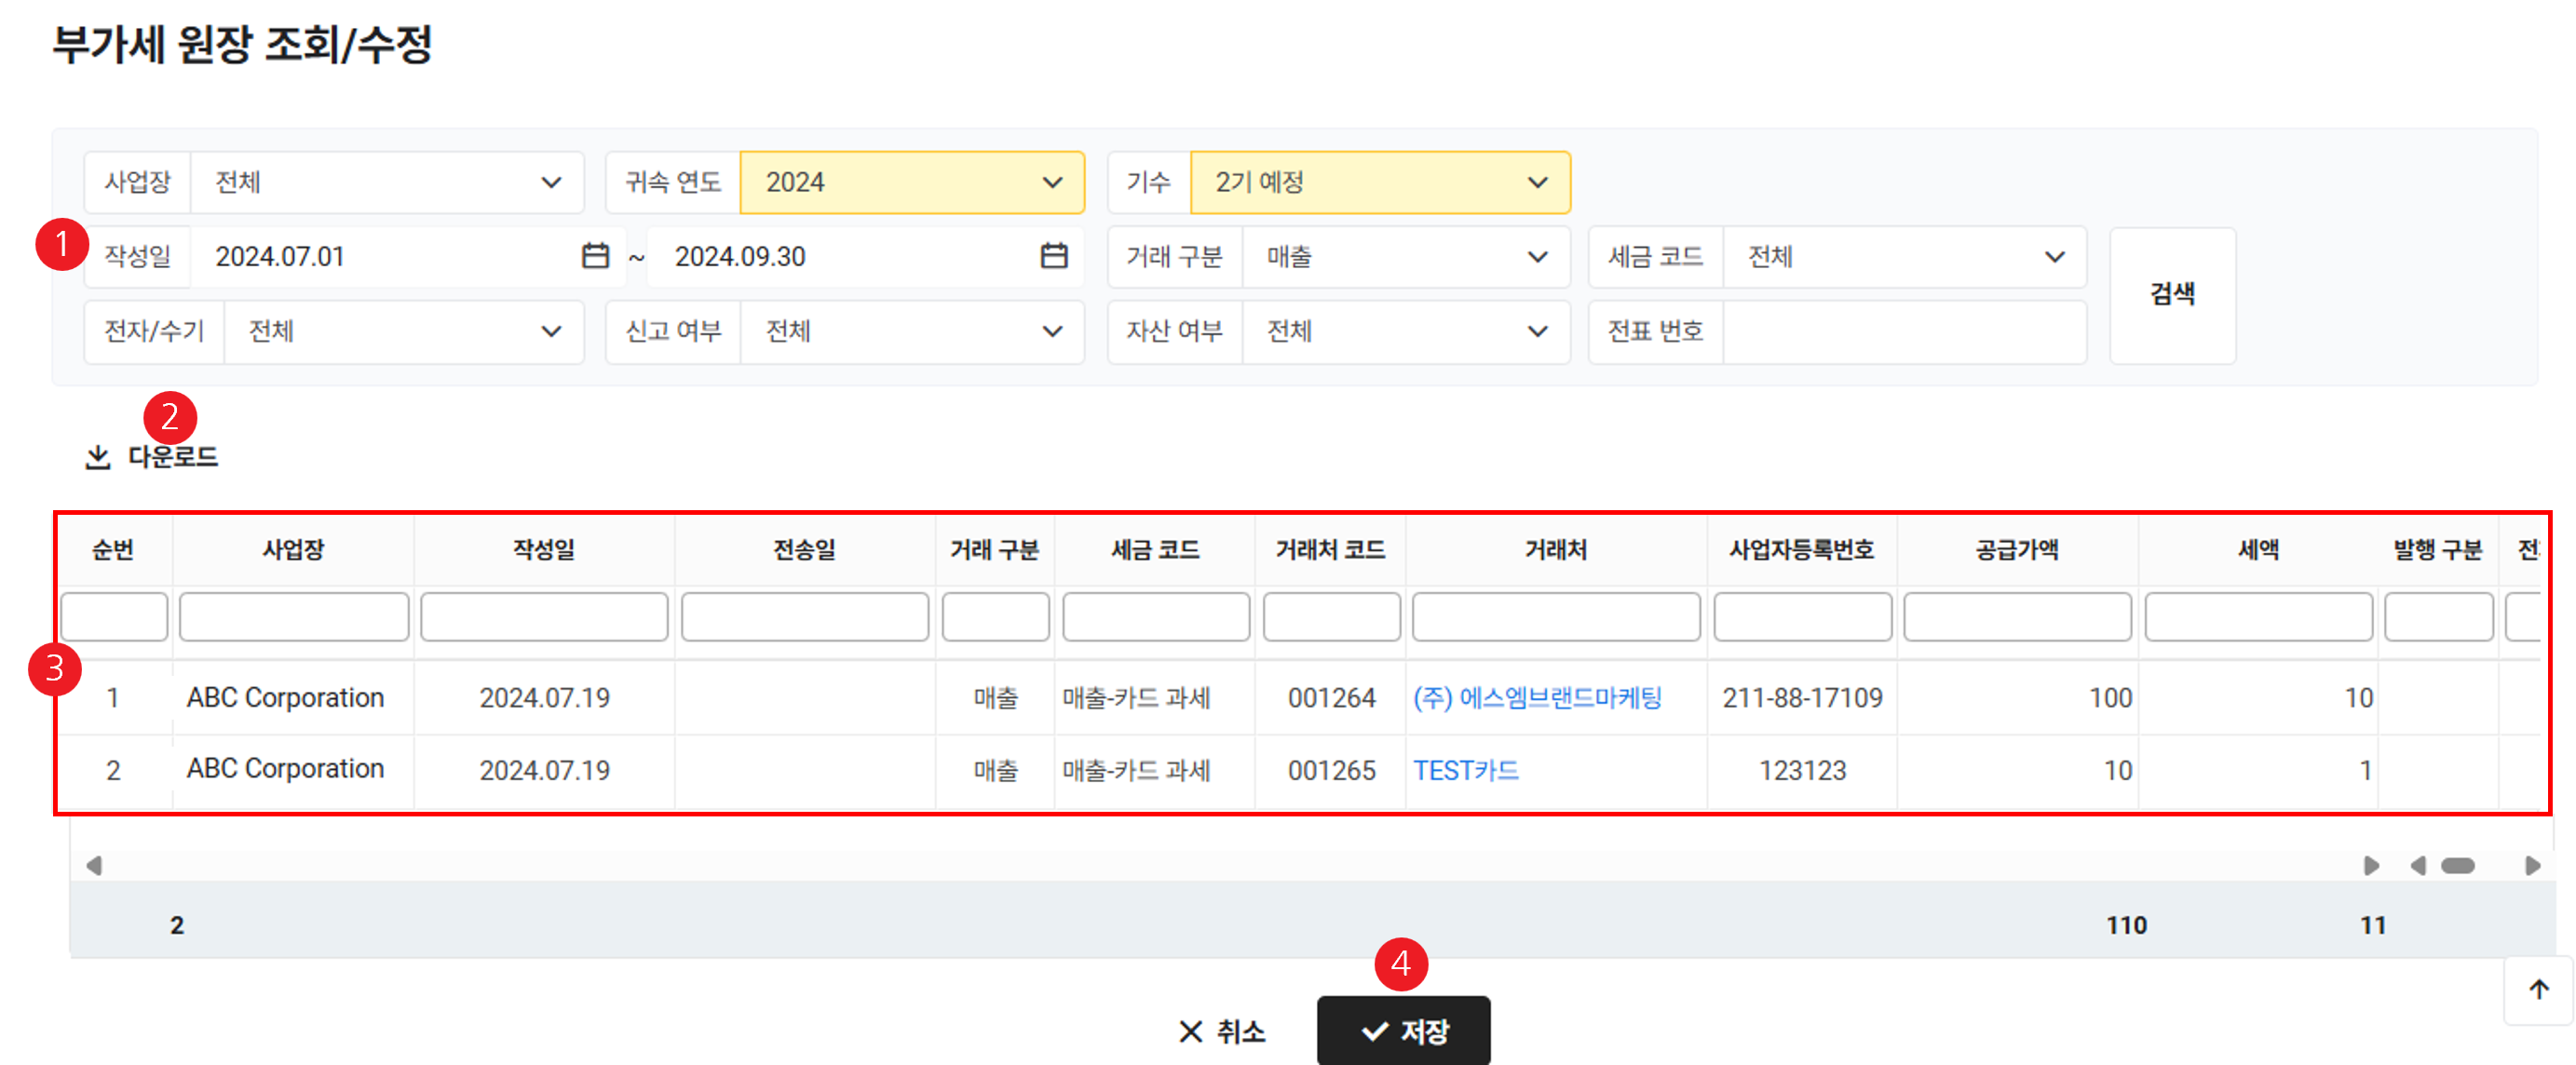
Task: Click the scroll-to-top arrow button
Action: click(2538, 989)
